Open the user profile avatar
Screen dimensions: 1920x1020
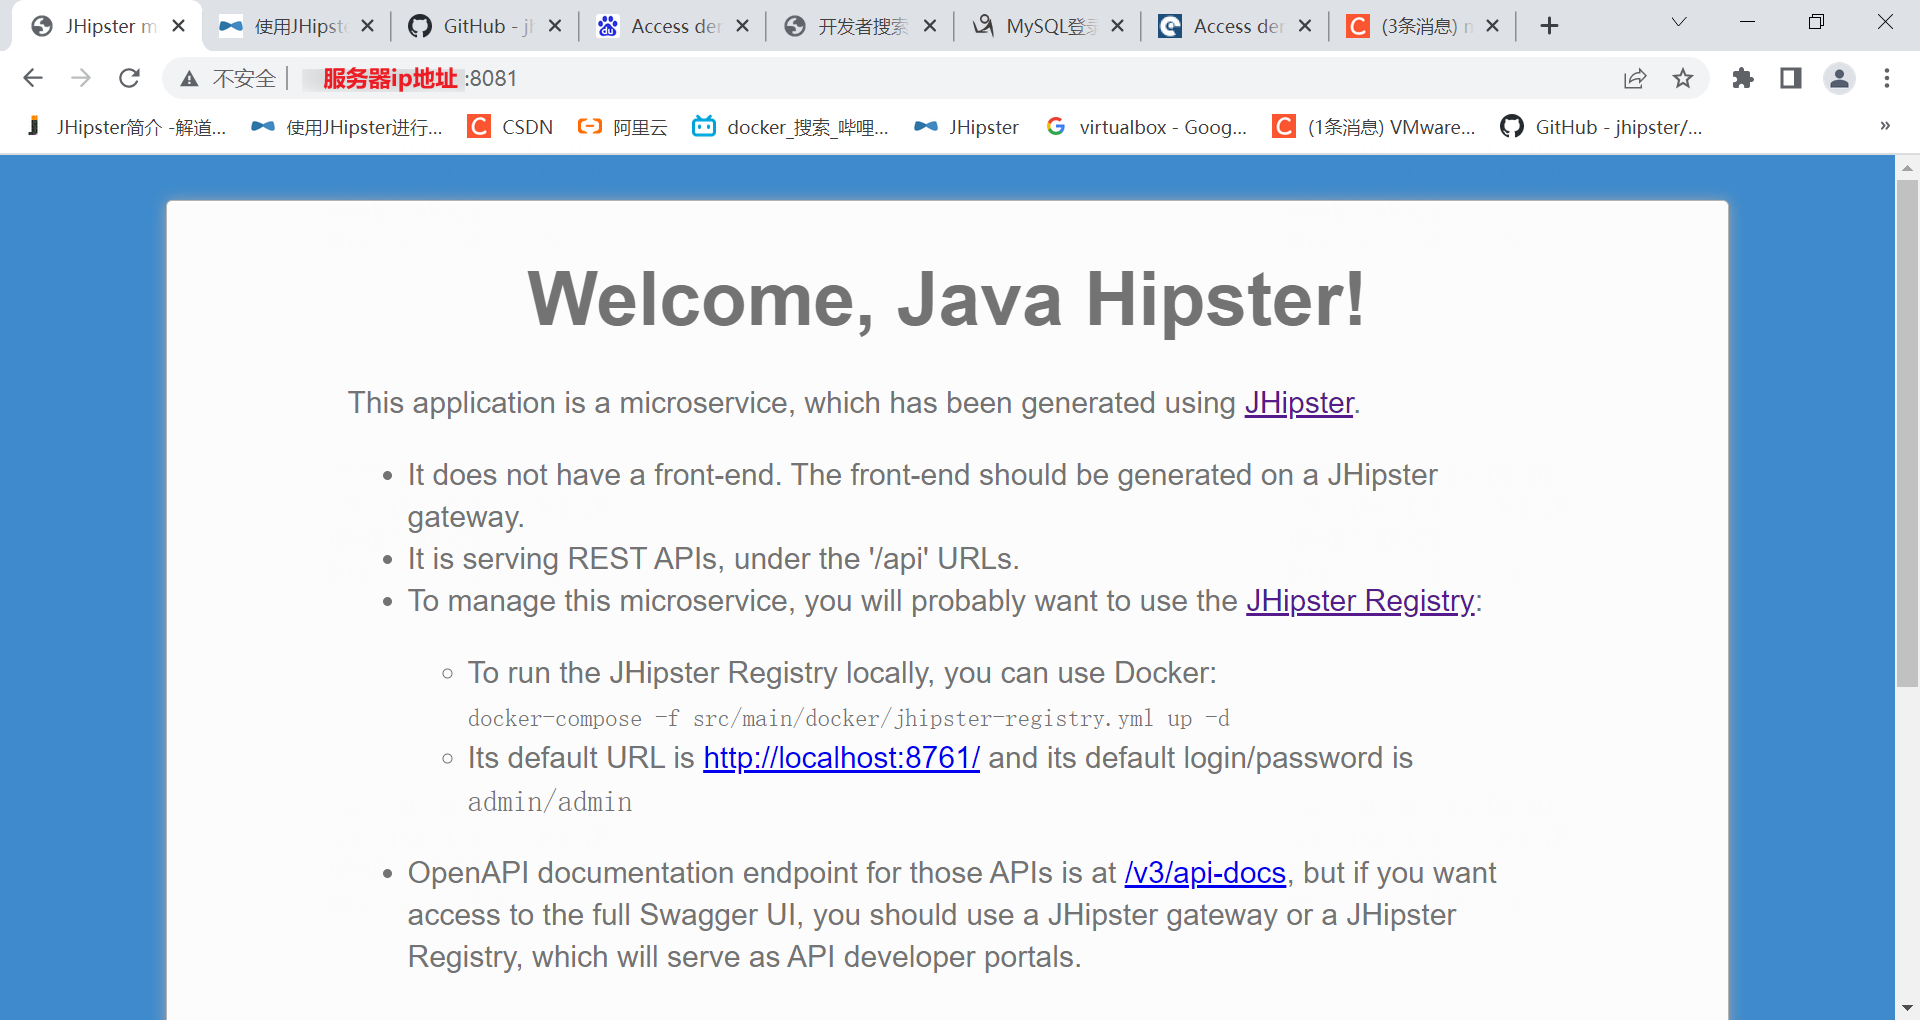pos(1839,78)
